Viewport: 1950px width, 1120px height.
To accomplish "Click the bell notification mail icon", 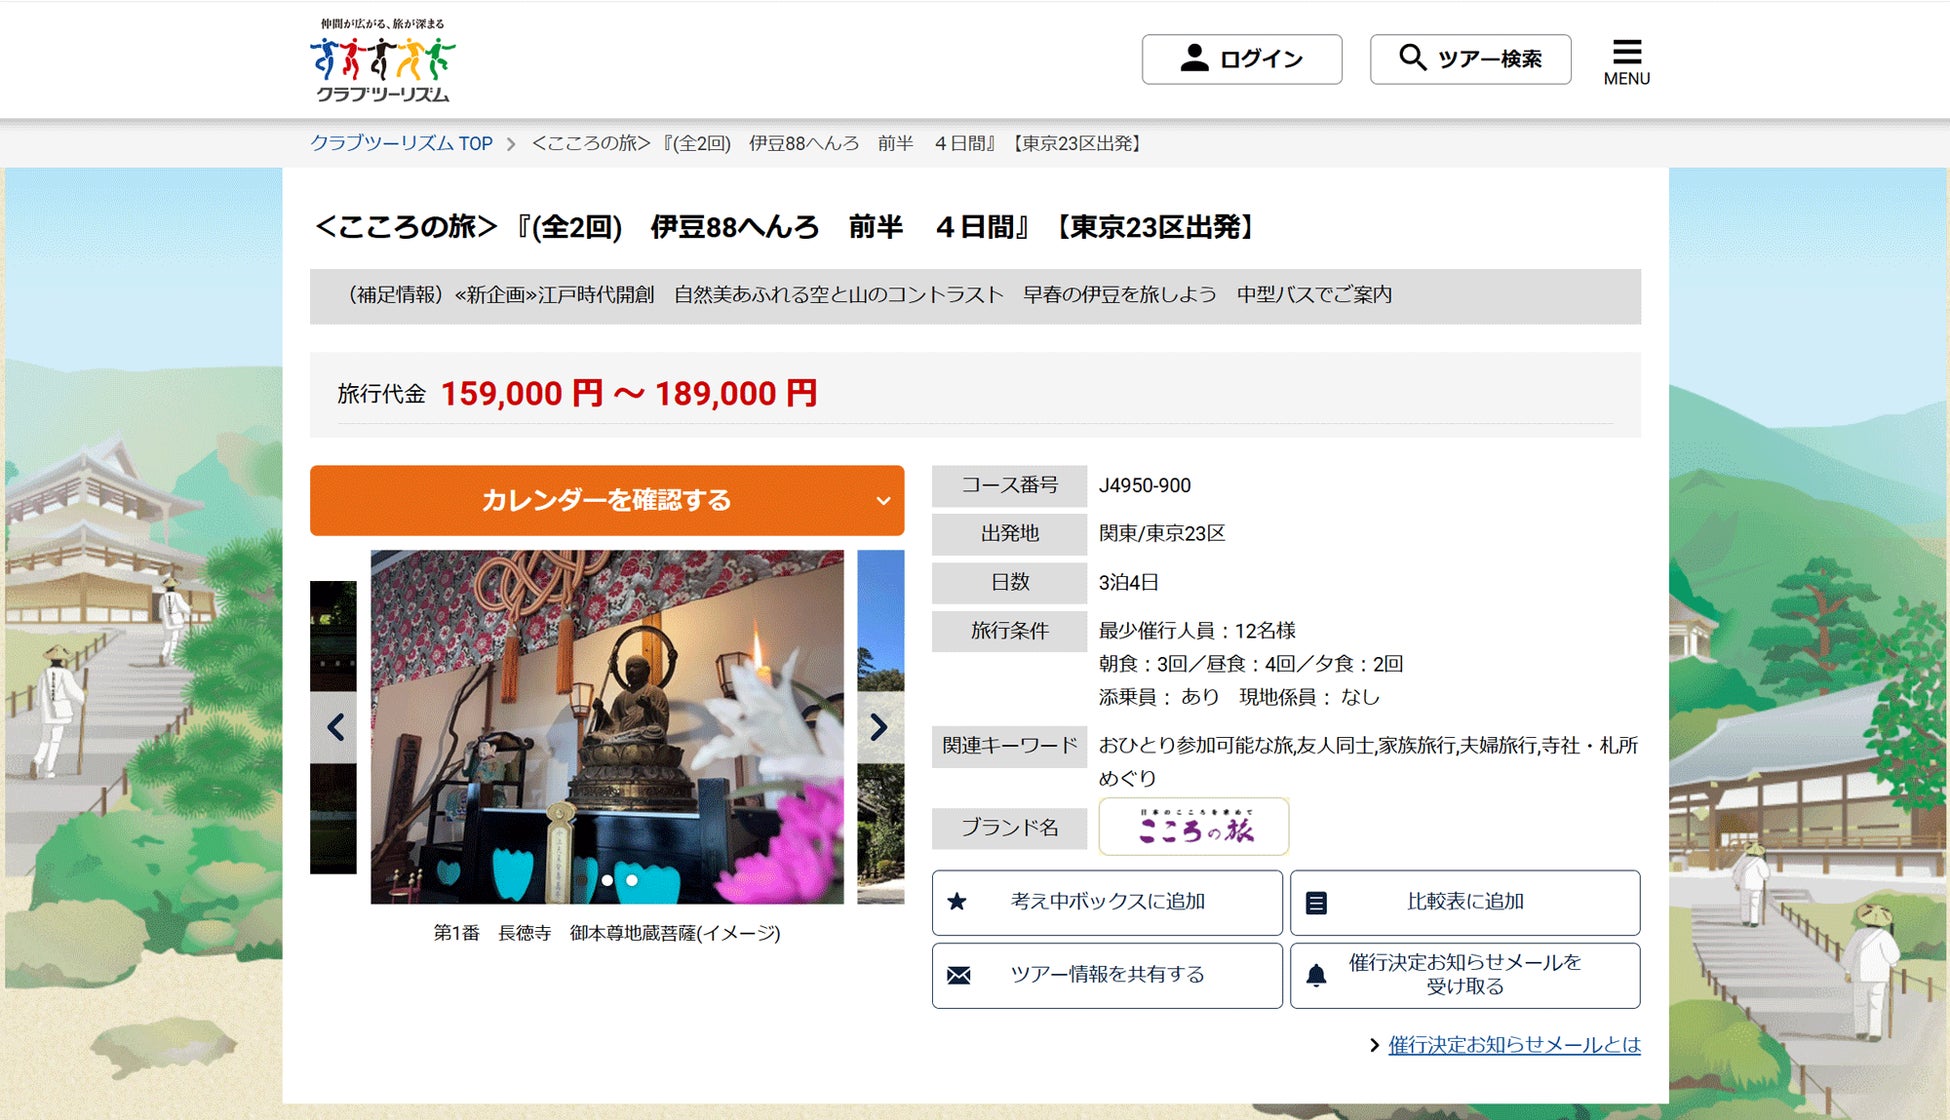I will coord(1316,975).
